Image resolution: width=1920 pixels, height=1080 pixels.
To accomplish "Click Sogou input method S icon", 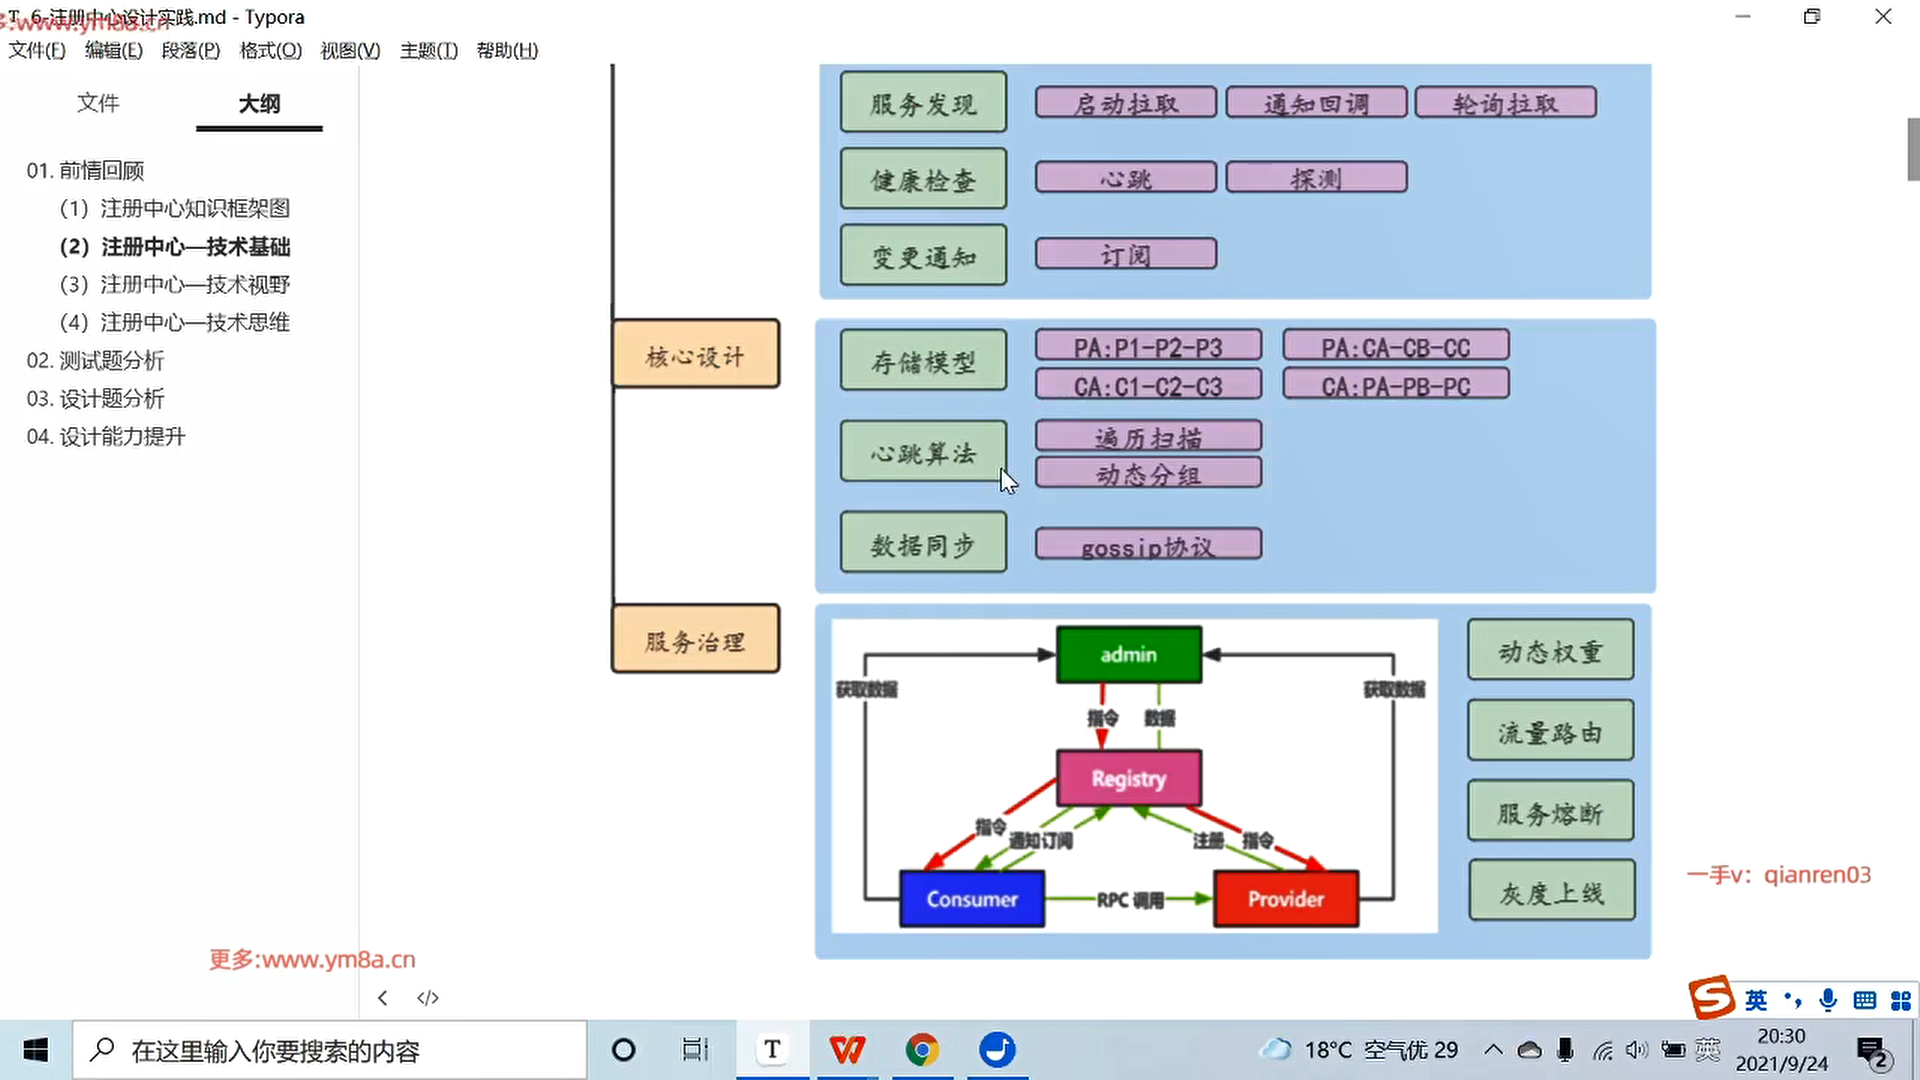I will click(x=1711, y=998).
